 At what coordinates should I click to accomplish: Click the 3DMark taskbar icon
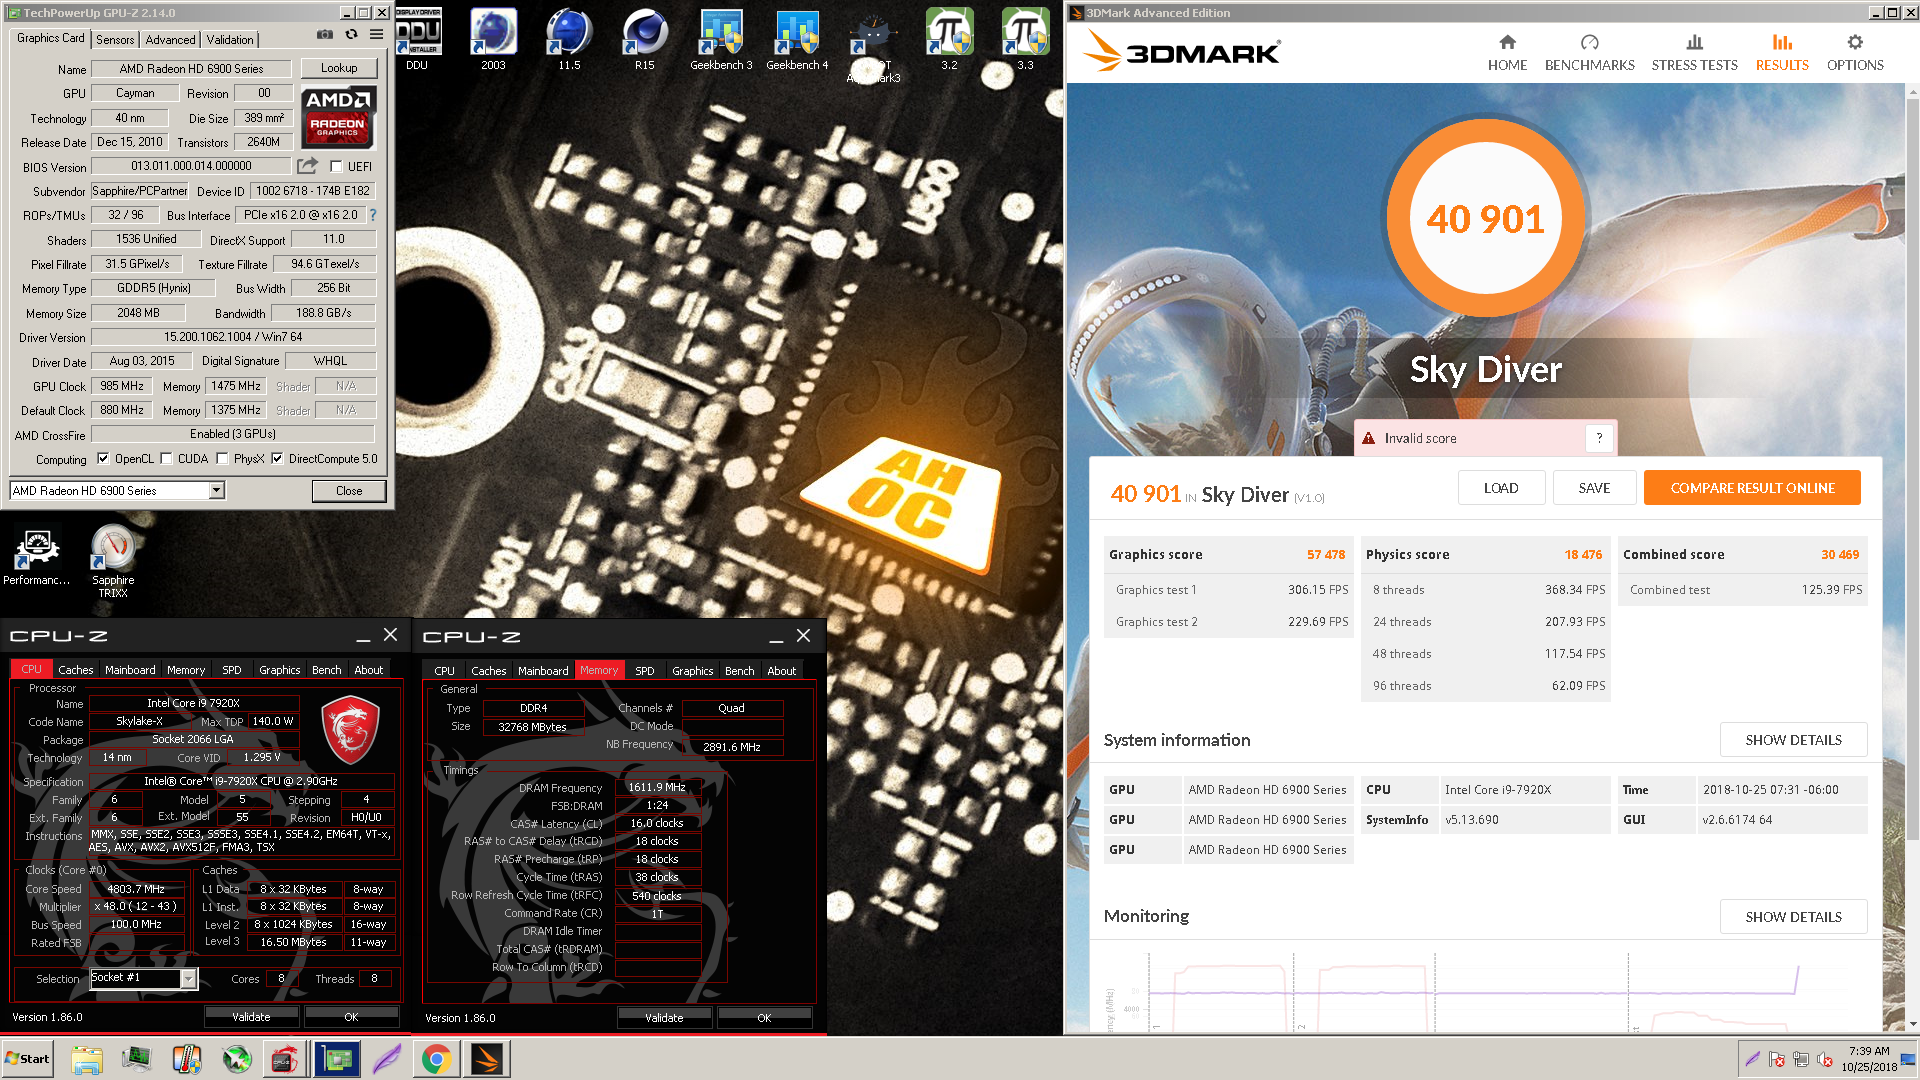point(487,1059)
